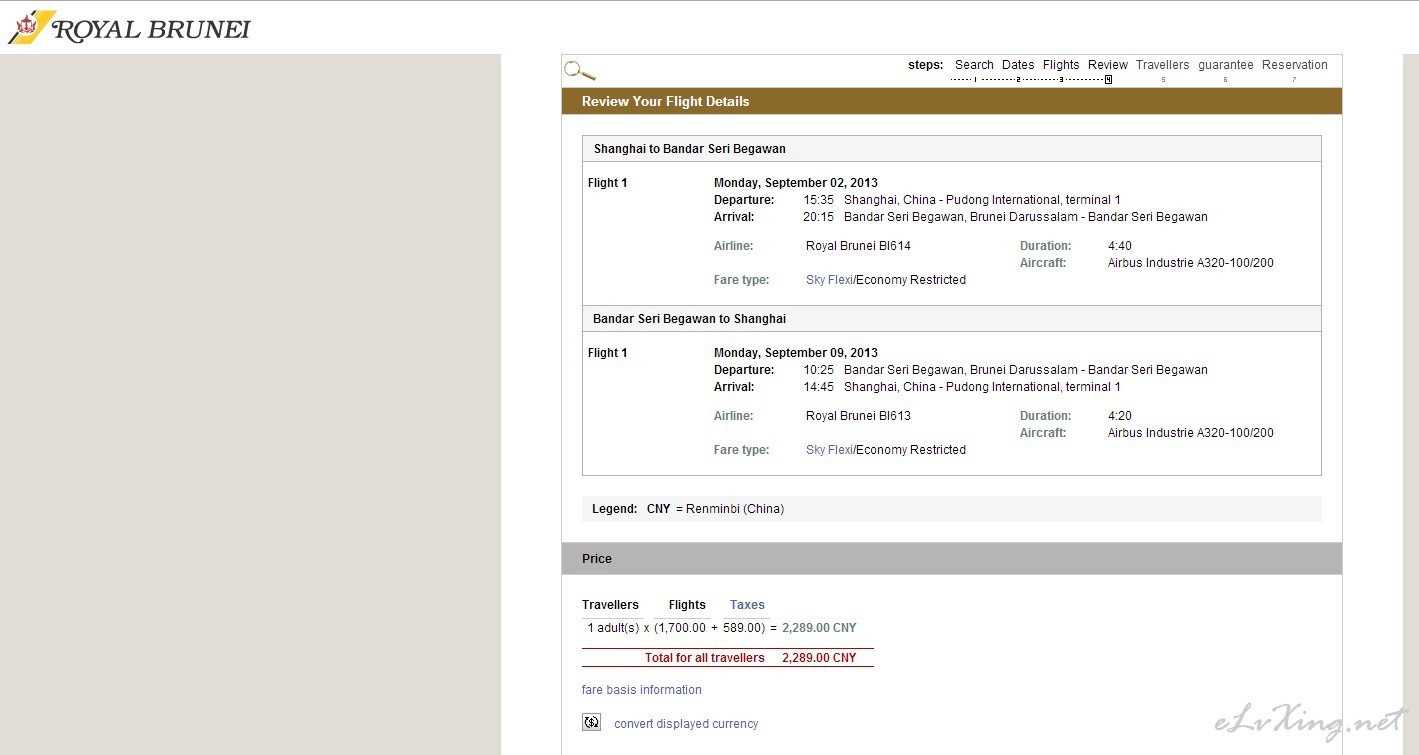The height and width of the screenshot is (755, 1419).
Task: Click the Royal Brunei logo
Action: (129, 27)
